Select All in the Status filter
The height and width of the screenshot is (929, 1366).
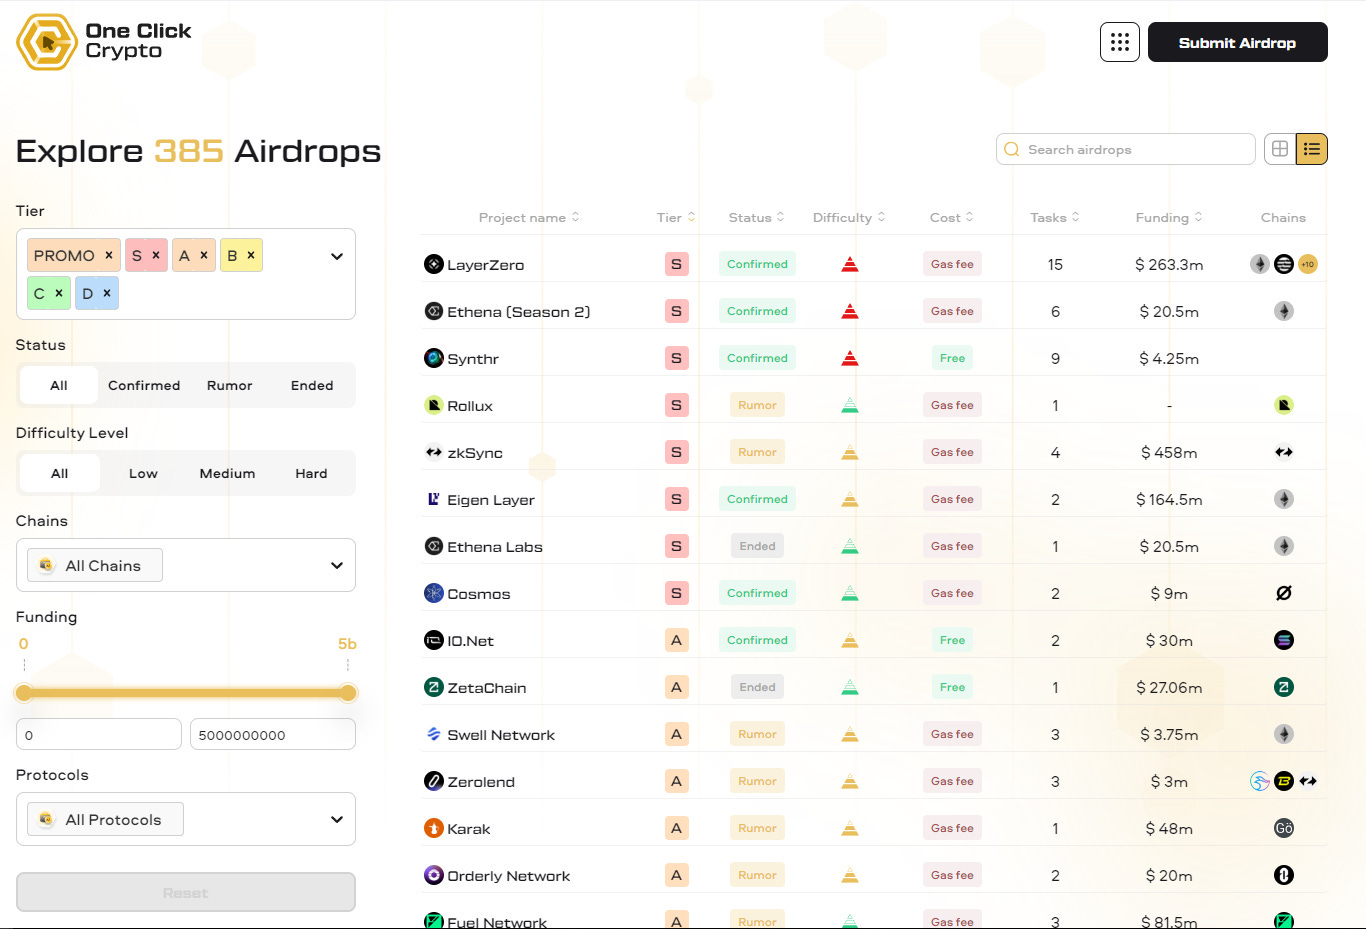coord(59,385)
